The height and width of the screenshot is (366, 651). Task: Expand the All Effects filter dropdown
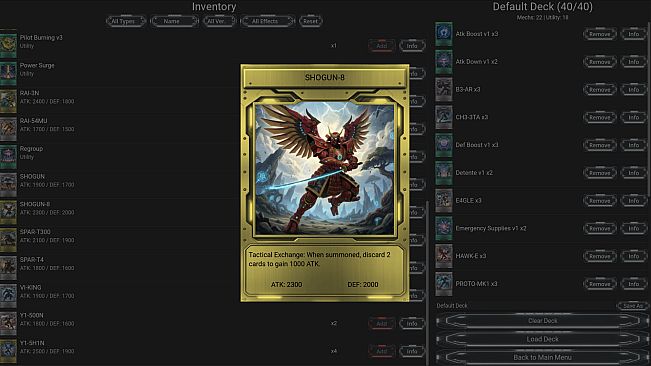(268, 21)
